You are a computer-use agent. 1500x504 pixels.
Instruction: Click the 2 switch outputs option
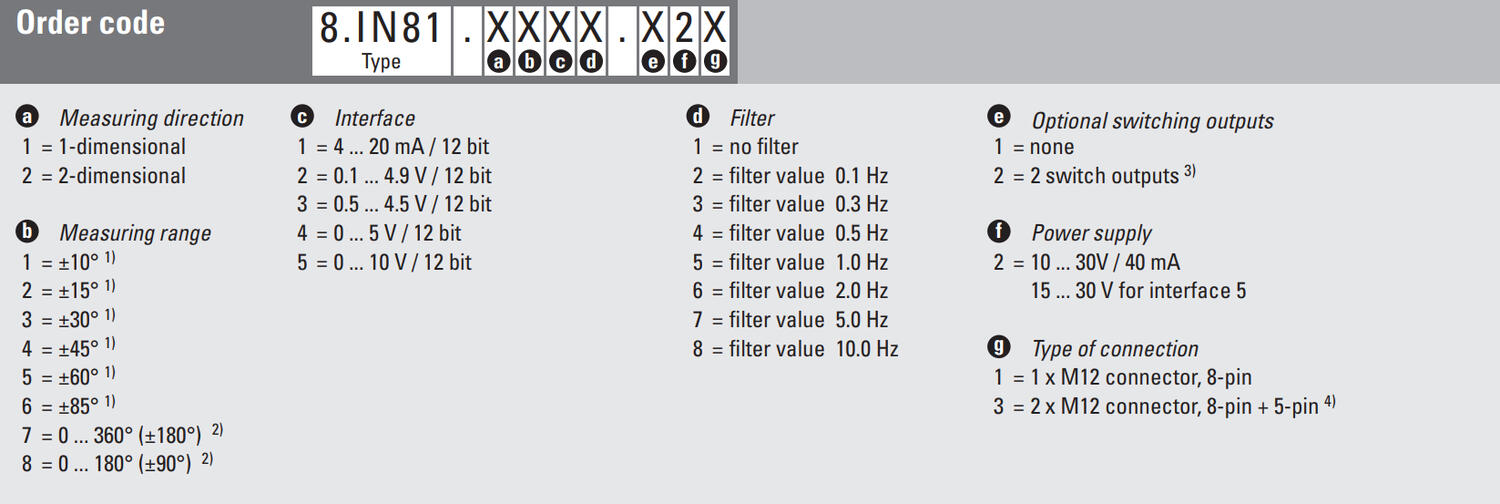[x=1095, y=176]
